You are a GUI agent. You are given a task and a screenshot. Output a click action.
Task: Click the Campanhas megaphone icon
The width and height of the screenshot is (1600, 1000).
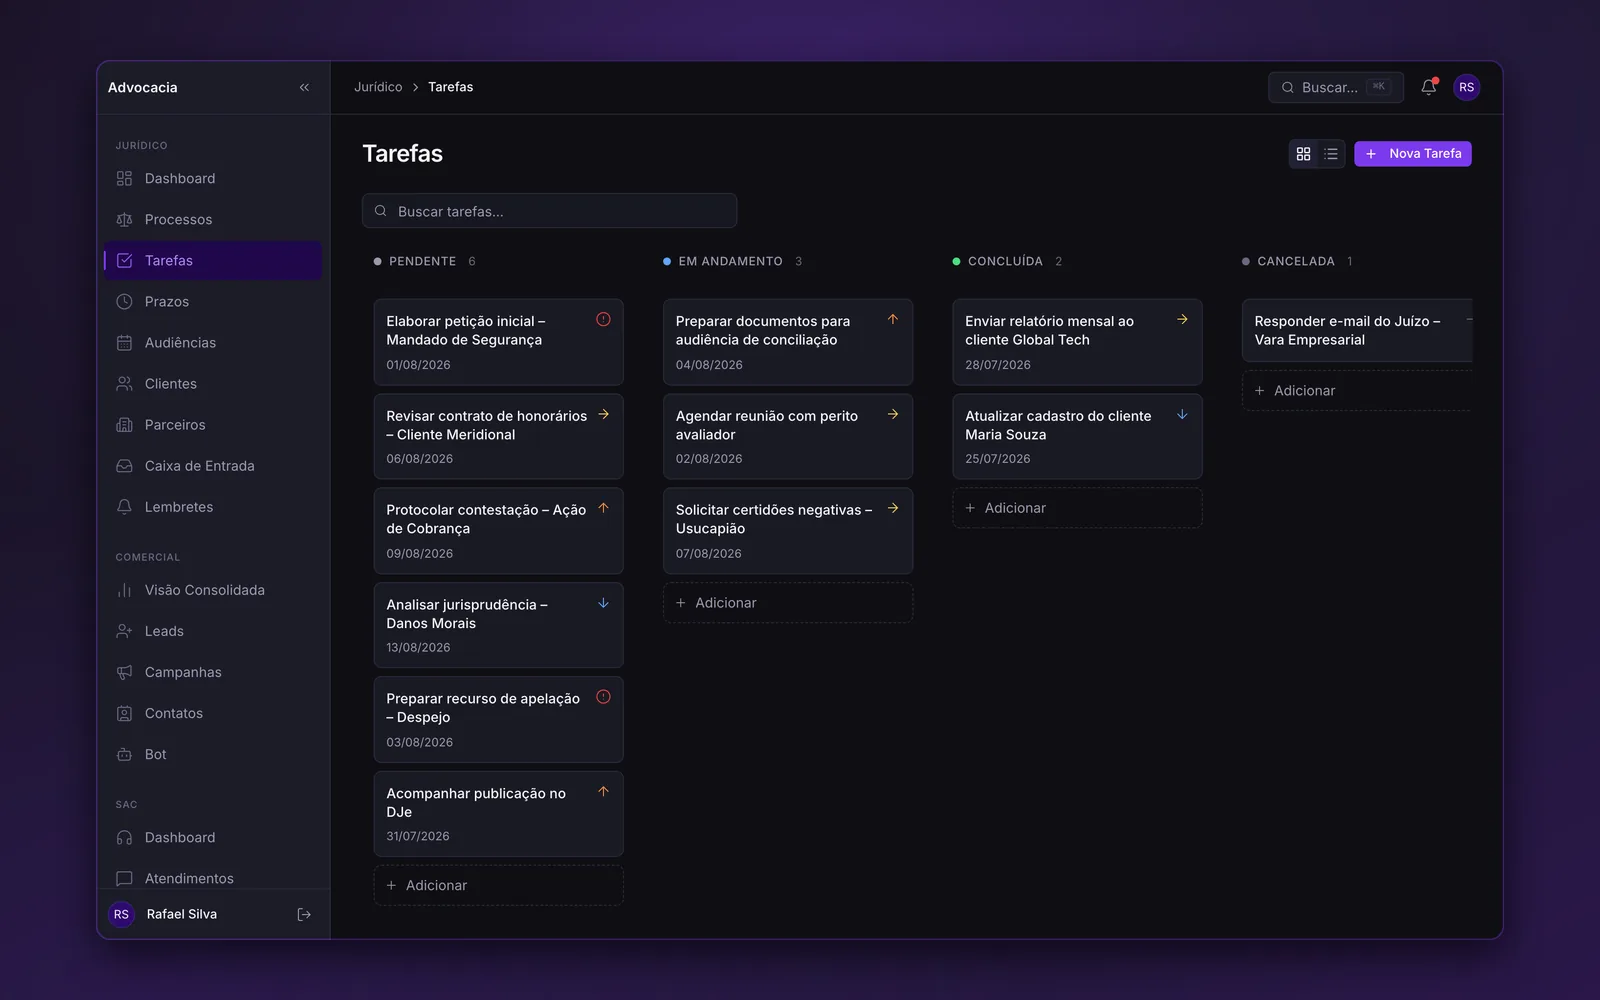(x=124, y=672)
